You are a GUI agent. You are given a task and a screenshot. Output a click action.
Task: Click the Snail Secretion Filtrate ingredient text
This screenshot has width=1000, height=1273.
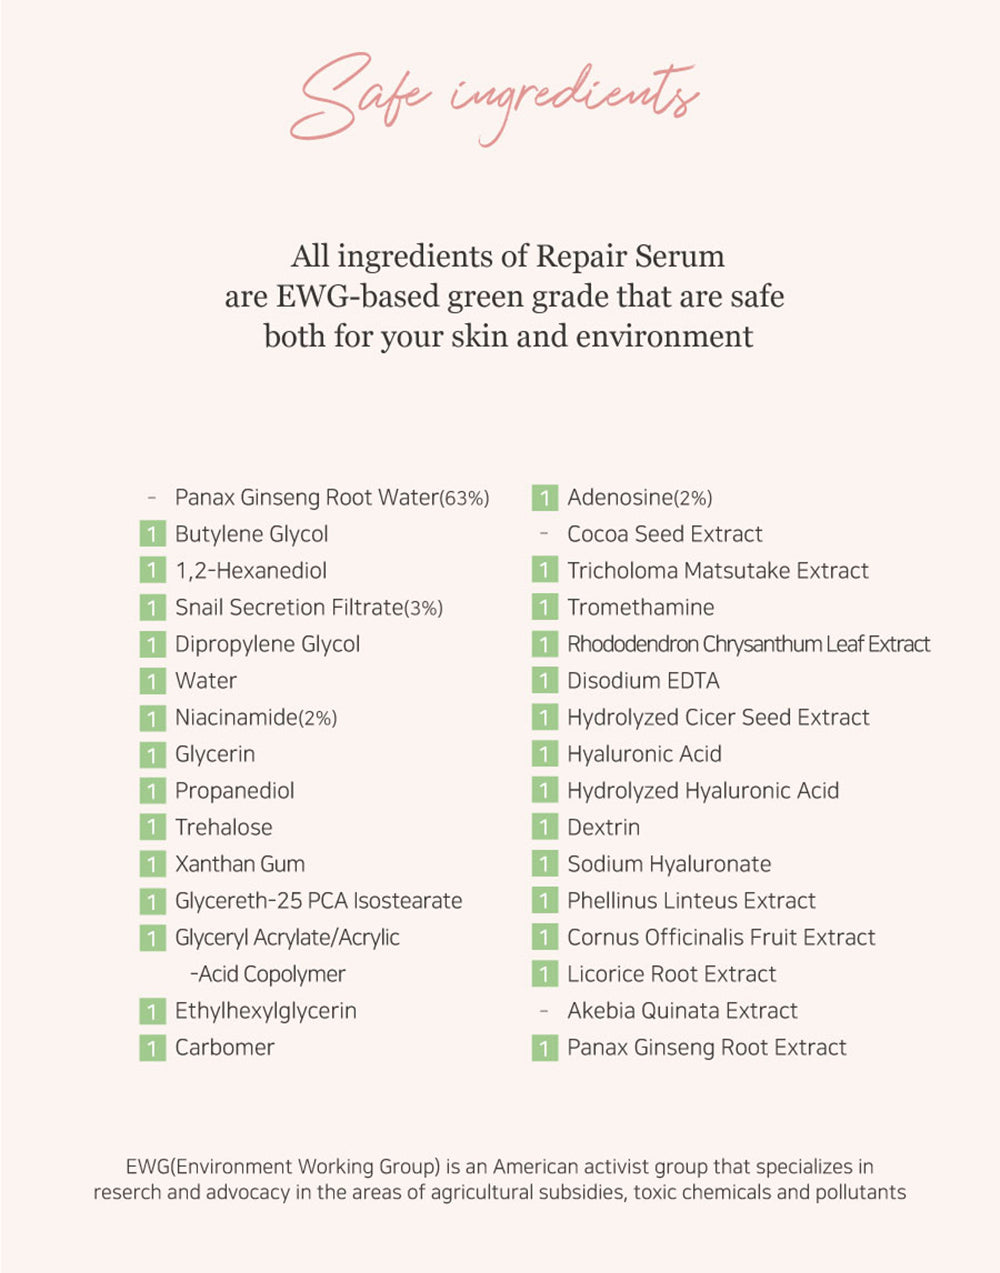click(x=308, y=608)
